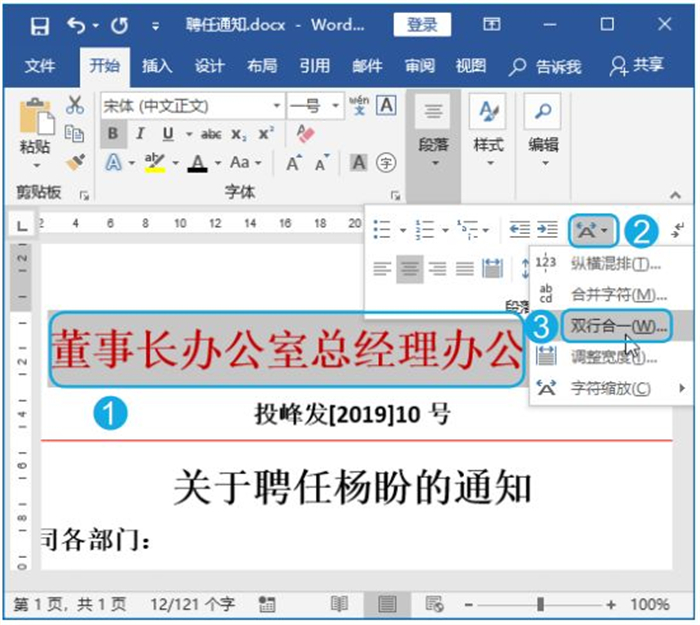Toggle Bold formatting
The width and height of the screenshot is (700, 625).
[x=113, y=134]
